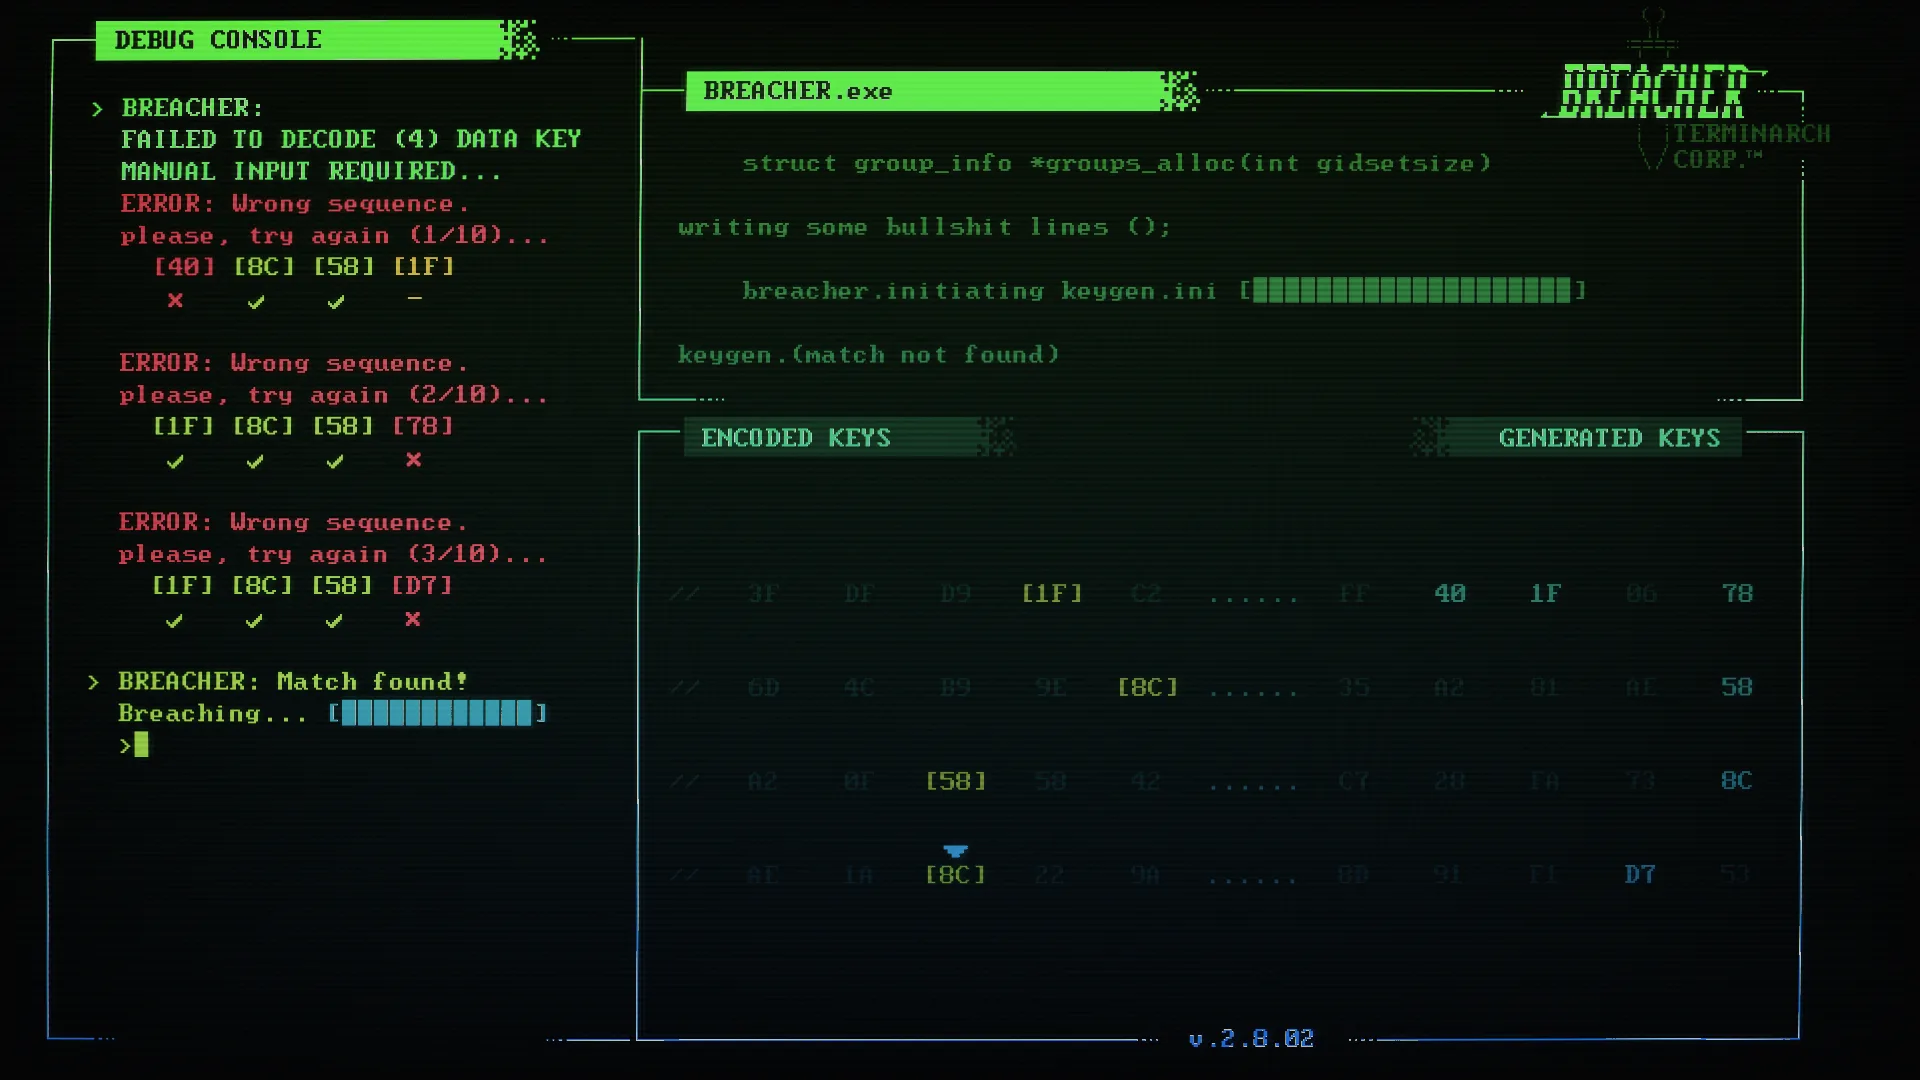Click the dim generated key C7
This screenshot has height=1080, width=1920.
coord(1354,781)
